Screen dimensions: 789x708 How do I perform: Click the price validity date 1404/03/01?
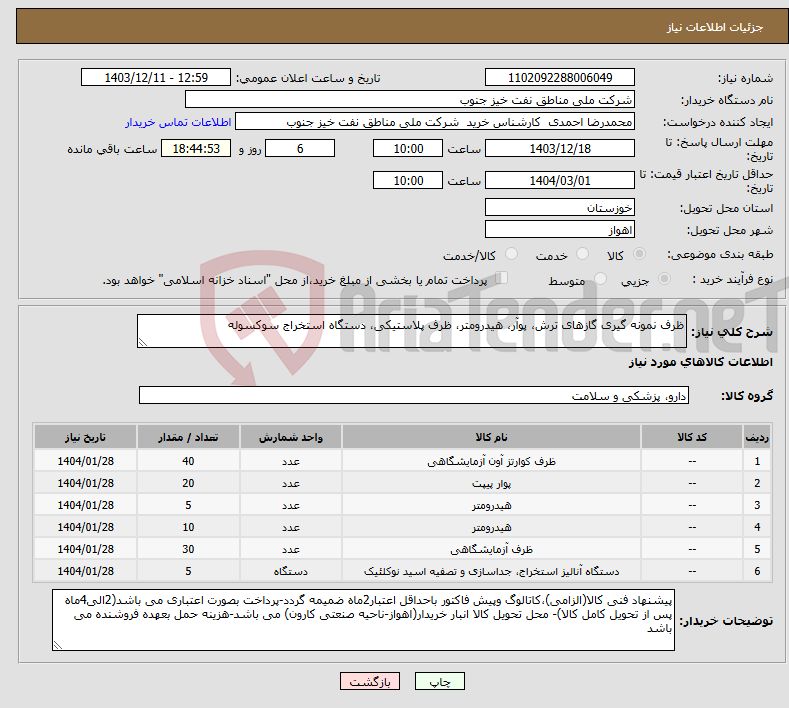[560, 180]
